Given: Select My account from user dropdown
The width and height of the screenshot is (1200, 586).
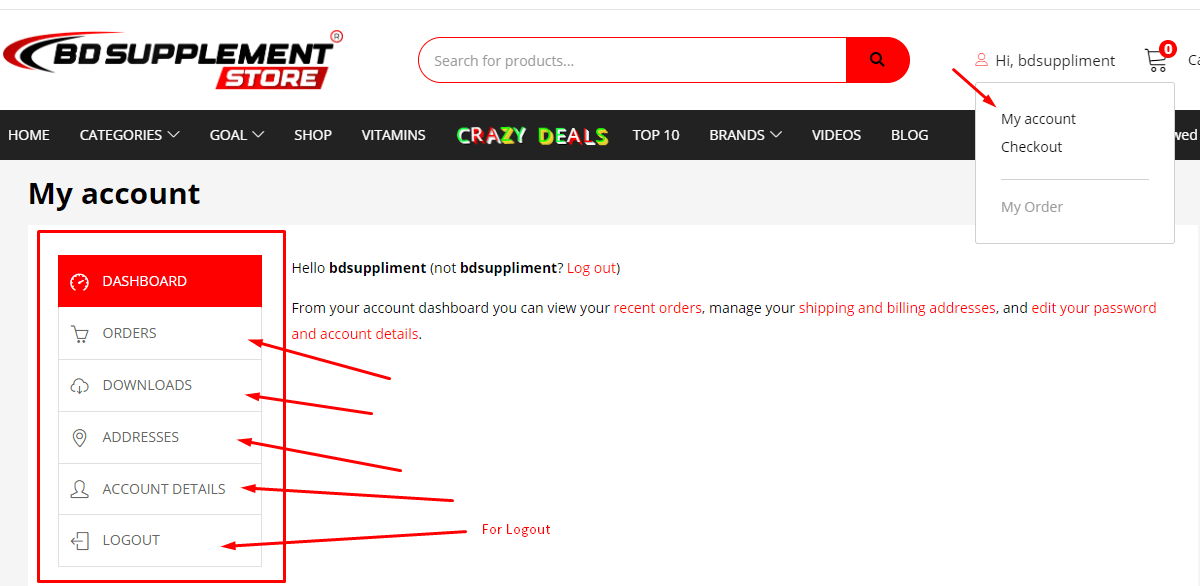Looking at the screenshot, I should (1038, 119).
